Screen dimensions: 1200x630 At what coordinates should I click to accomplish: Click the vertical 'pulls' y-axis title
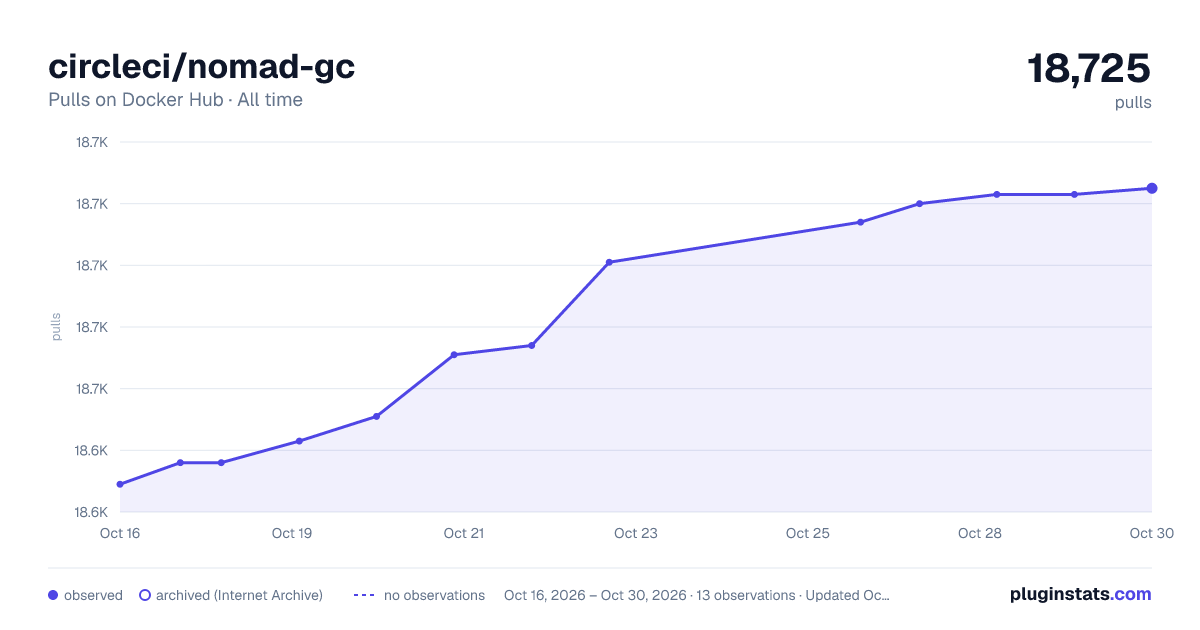click(57, 327)
